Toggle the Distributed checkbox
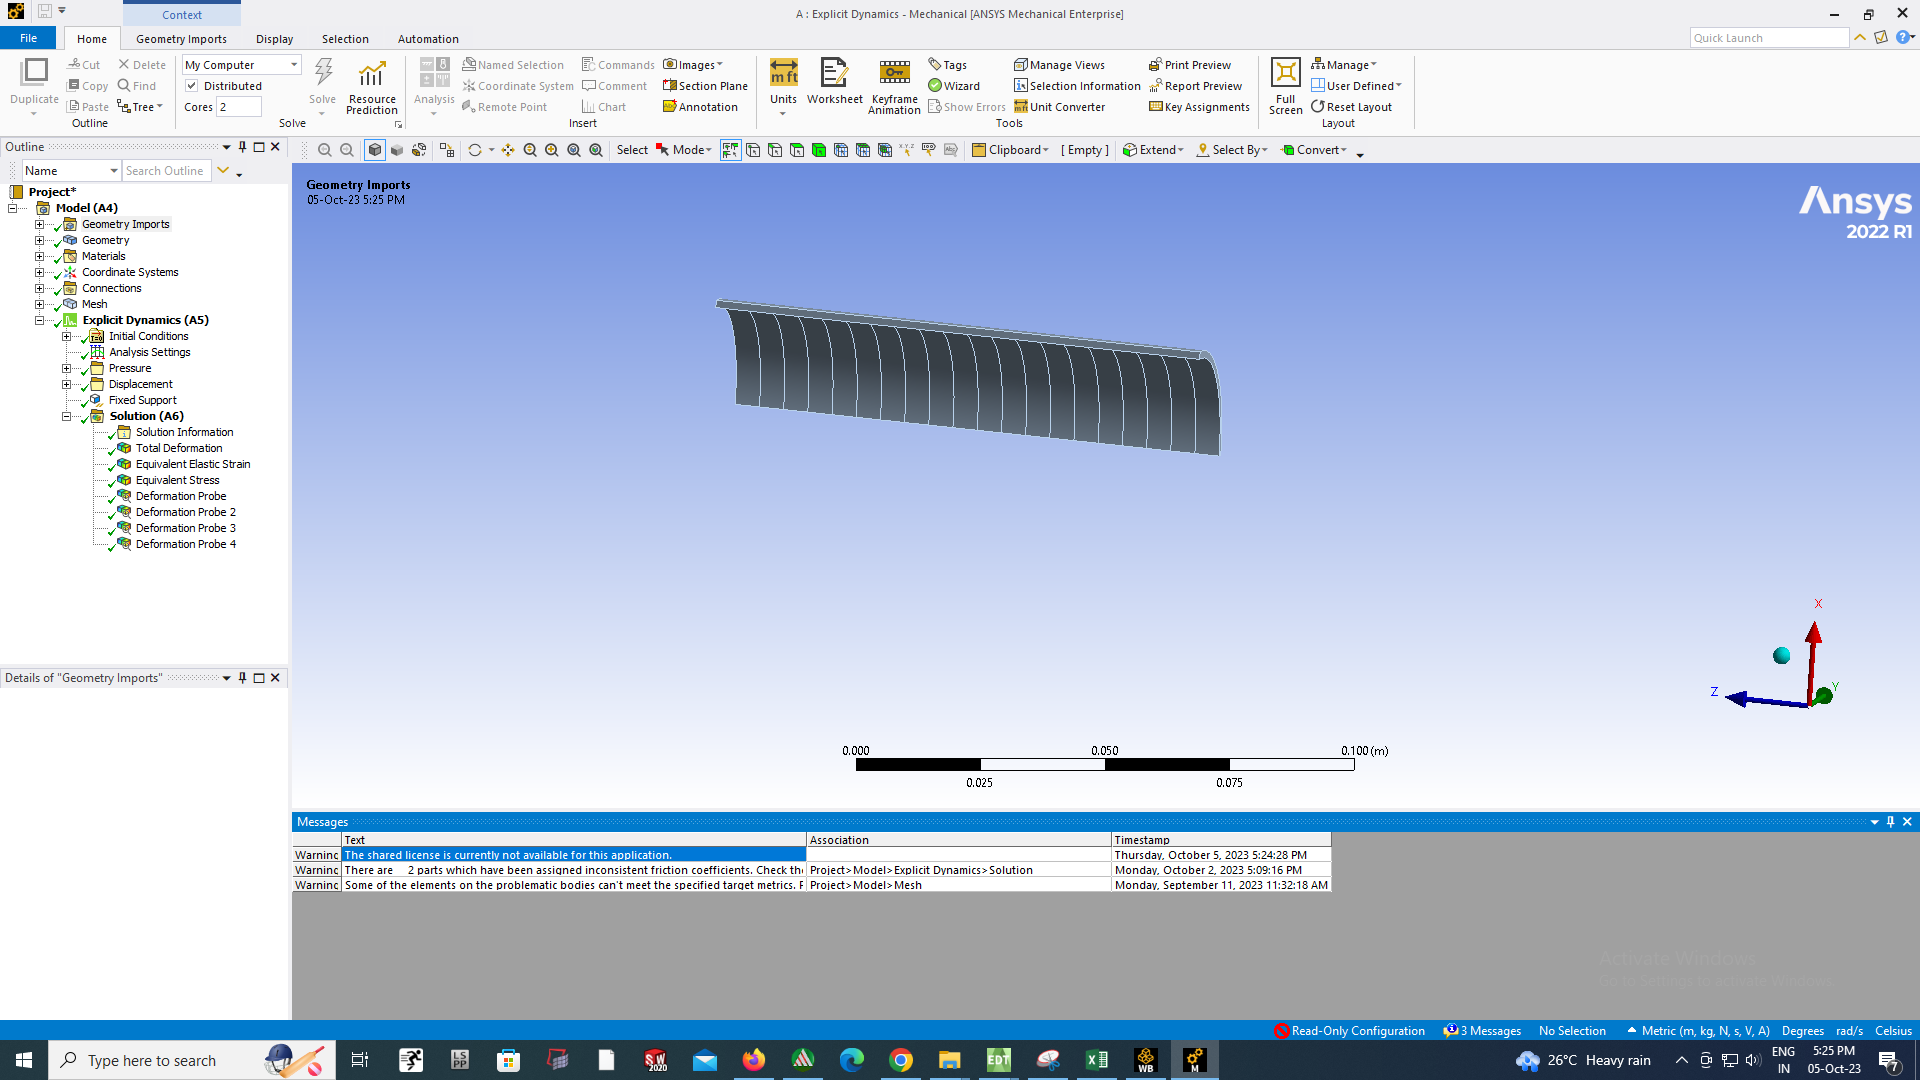This screenshot has height=1080, width=1920. click(x=192, y=86)
